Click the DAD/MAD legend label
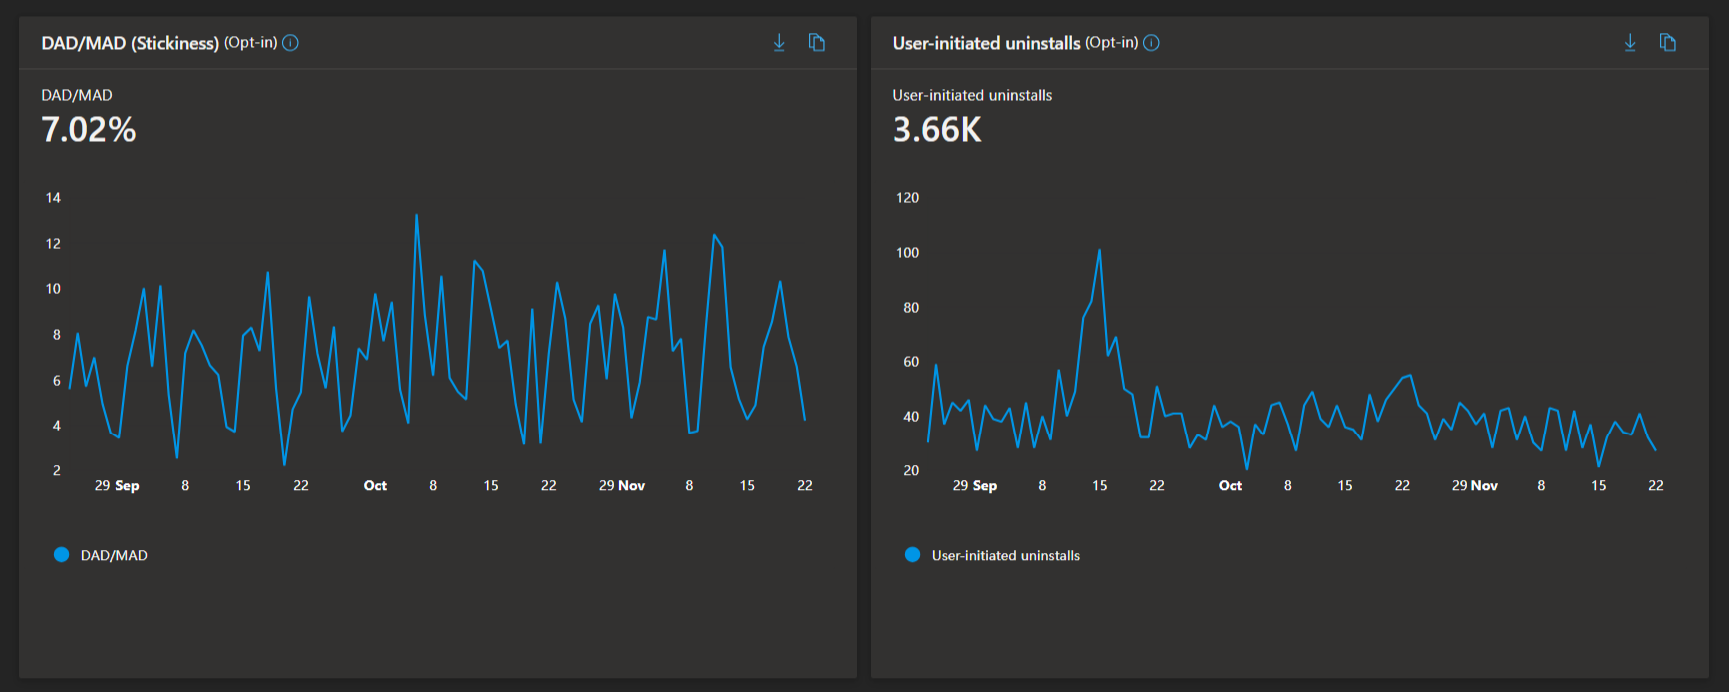 click(x=114, y=556)
